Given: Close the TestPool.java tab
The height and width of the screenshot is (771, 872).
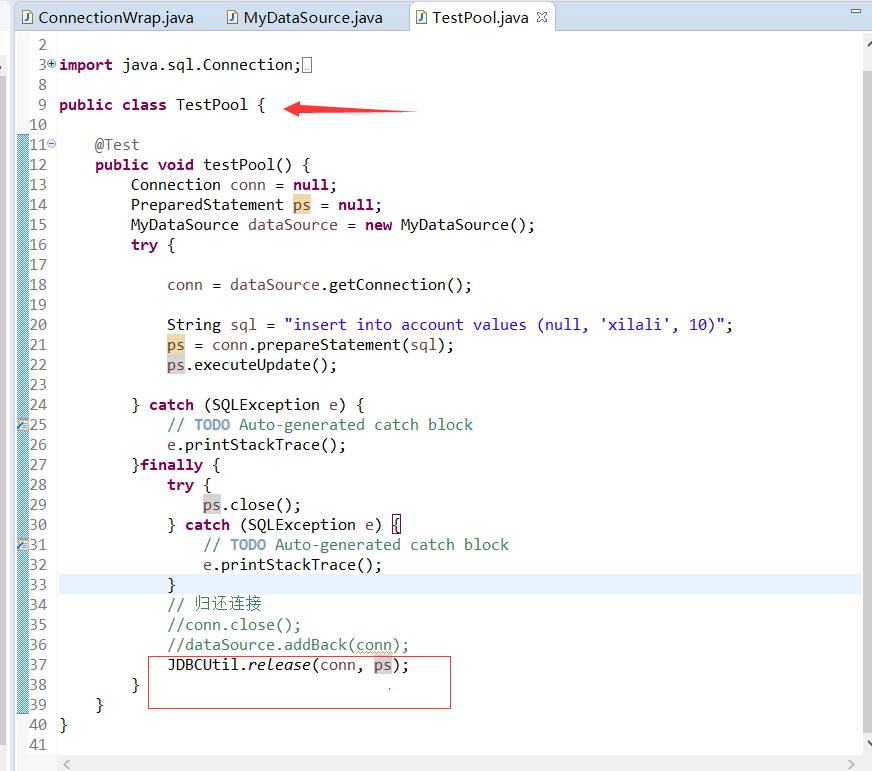Looking at the screenshot, I should (x=542, y=17).
